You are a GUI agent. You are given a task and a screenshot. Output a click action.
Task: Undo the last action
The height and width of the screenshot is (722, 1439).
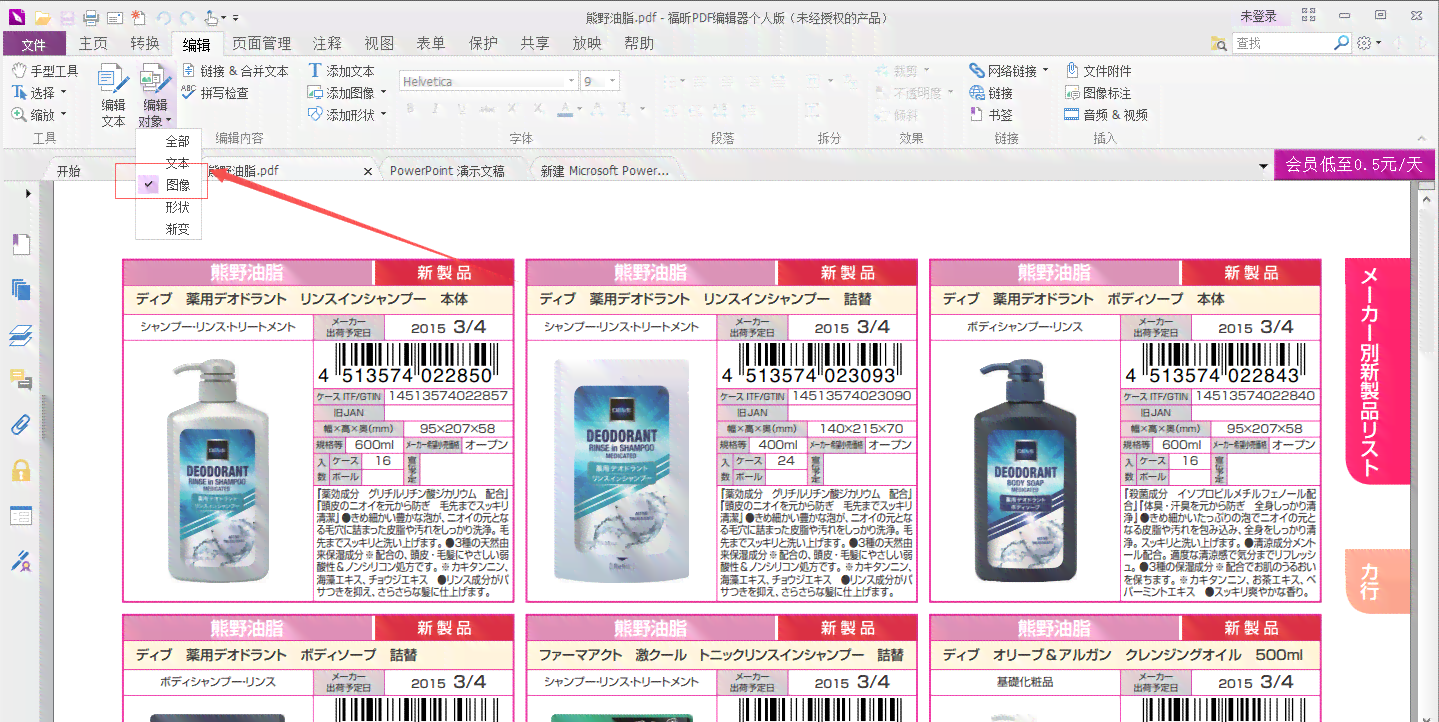point(162,18)
